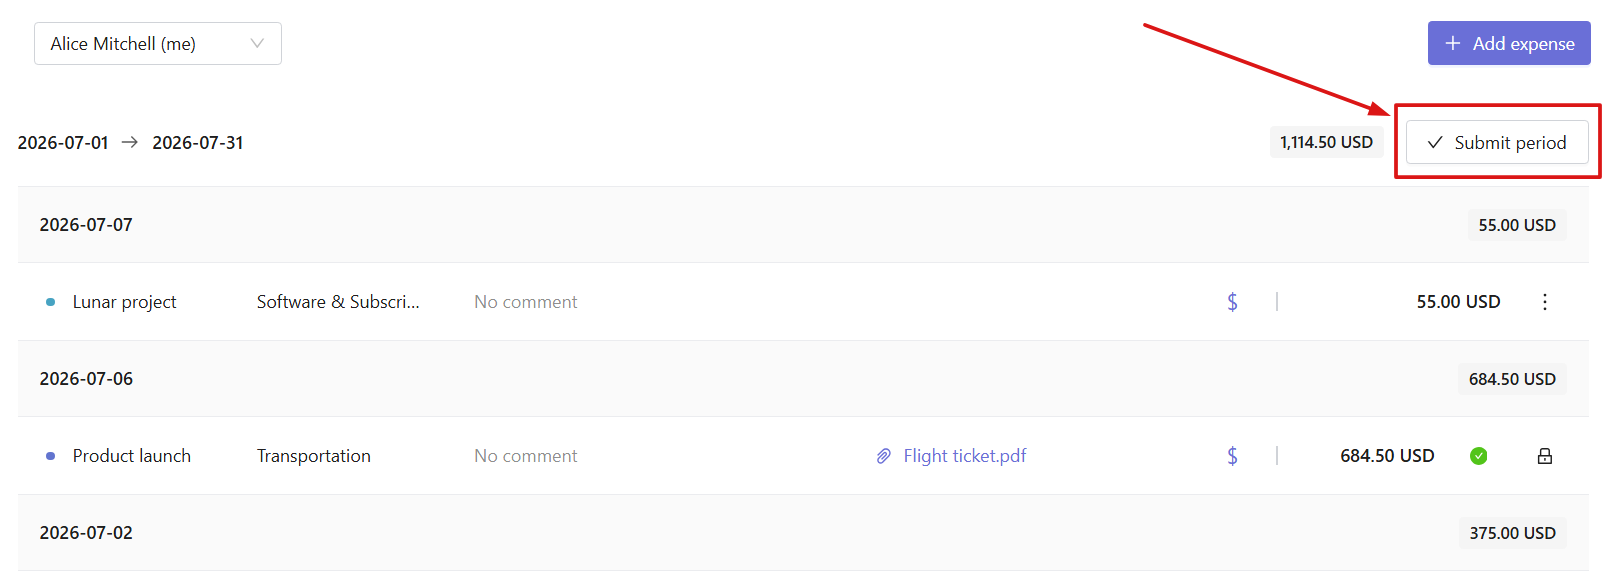Select the 2026-07-07 date group header
Image resolution: width=1608 pixels, height=579 pixels.
(803, 225)
